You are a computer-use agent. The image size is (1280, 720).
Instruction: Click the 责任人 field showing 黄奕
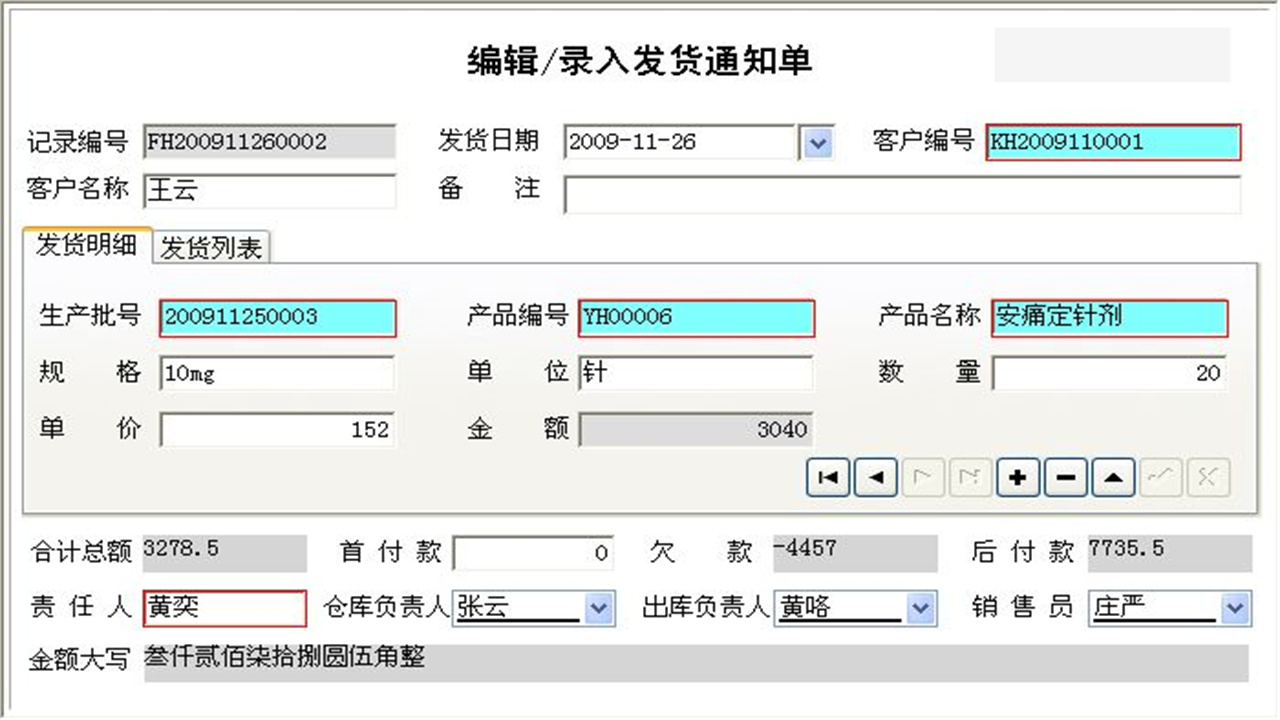coord(224,607)
